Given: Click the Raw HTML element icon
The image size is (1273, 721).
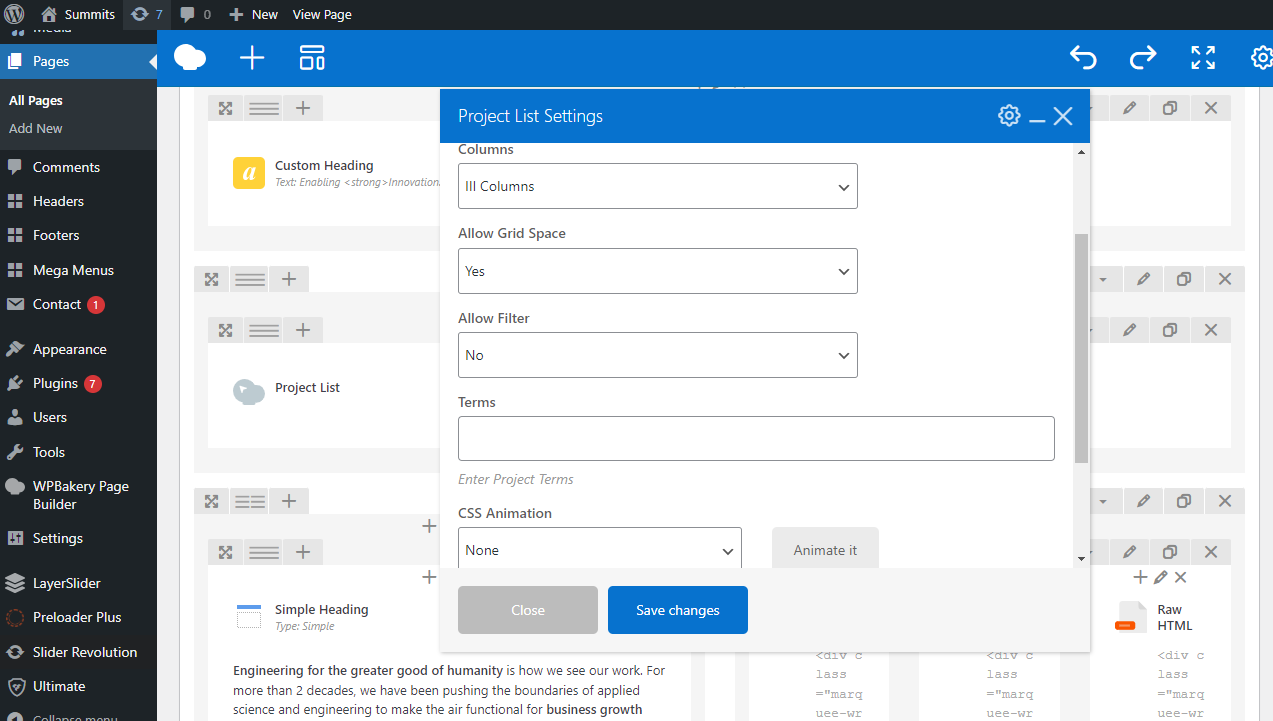Looking at the screenshot, I should pos(1131,617).
